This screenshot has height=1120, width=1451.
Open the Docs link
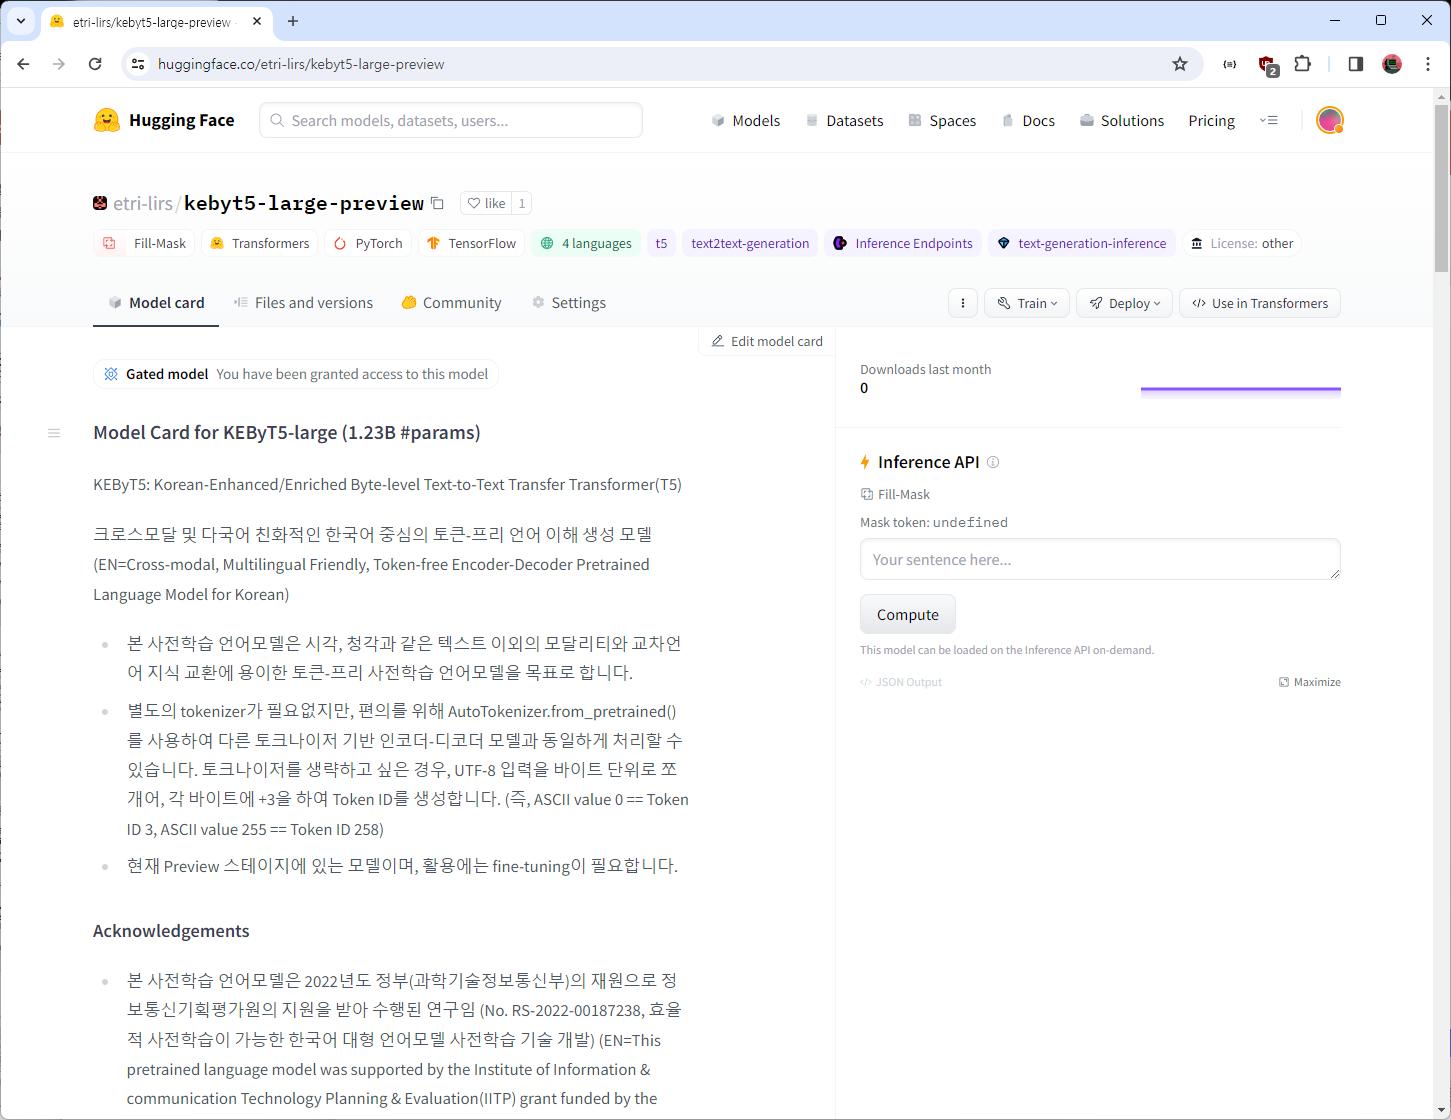[1028, 120]
